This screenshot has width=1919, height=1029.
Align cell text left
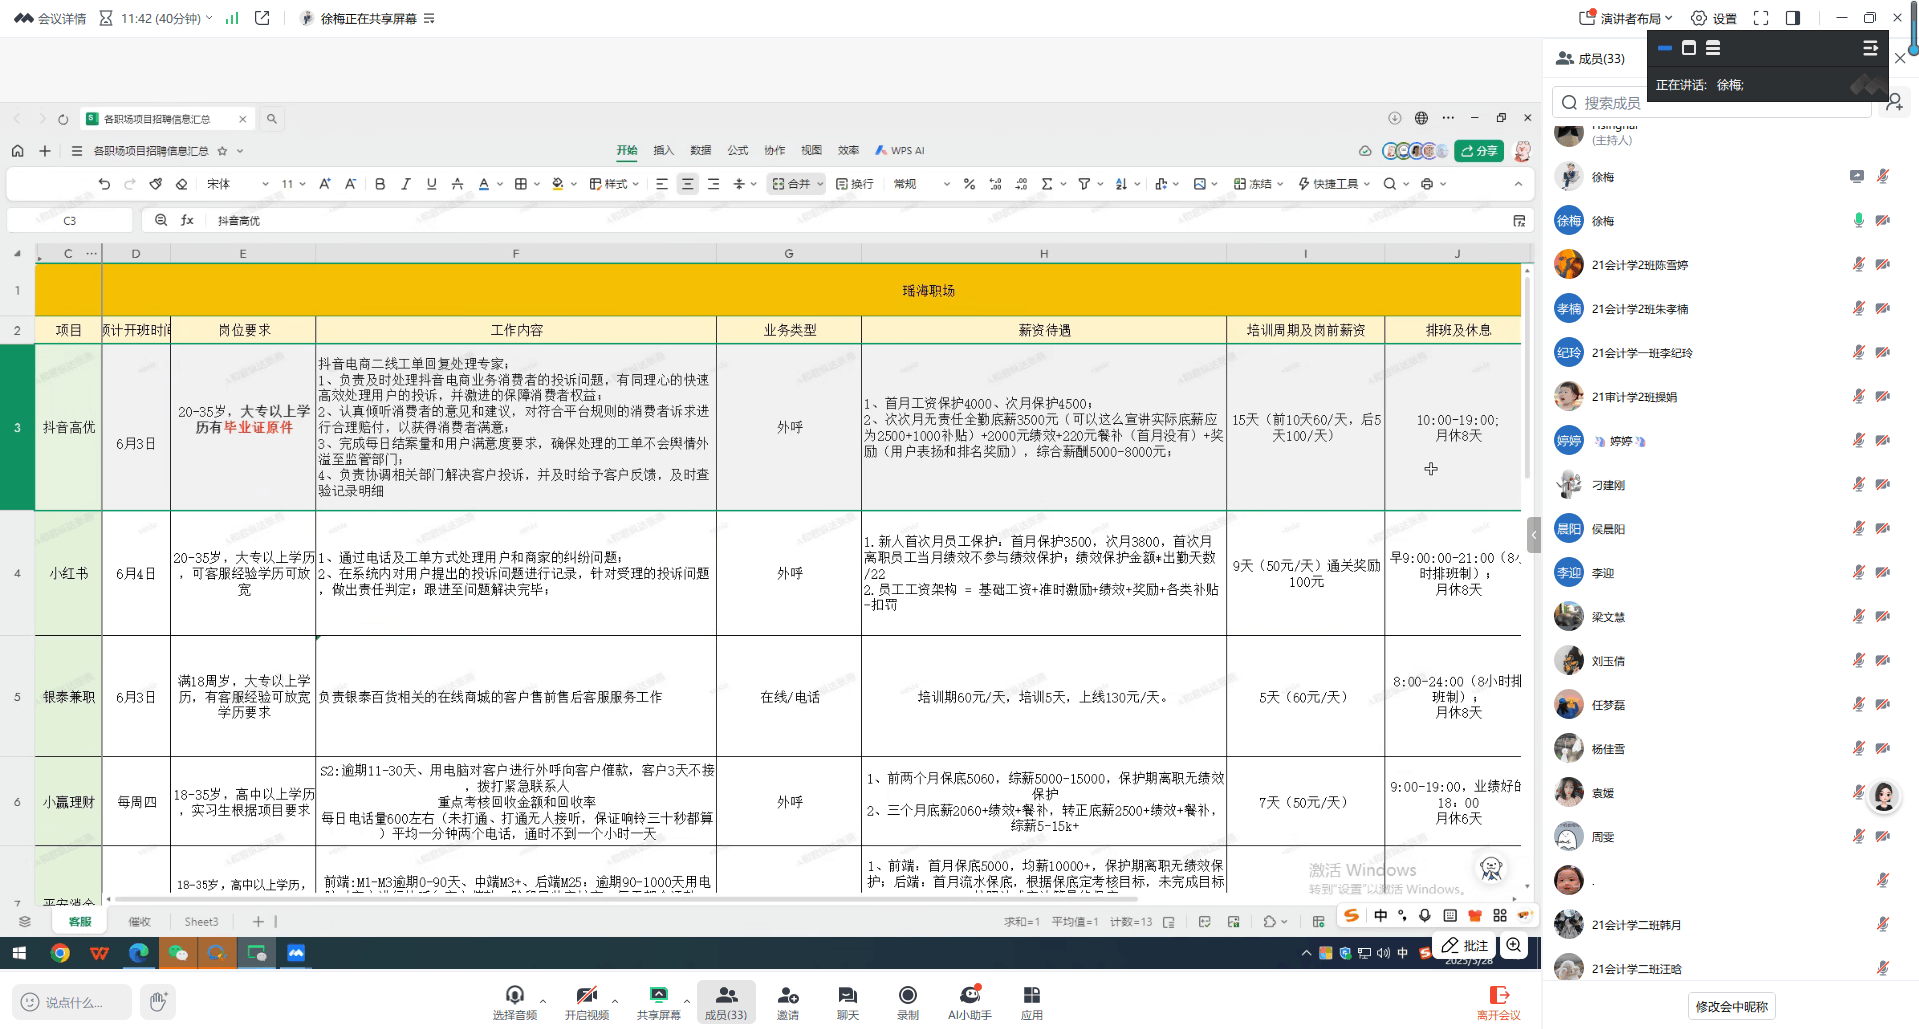pos(662,184)
